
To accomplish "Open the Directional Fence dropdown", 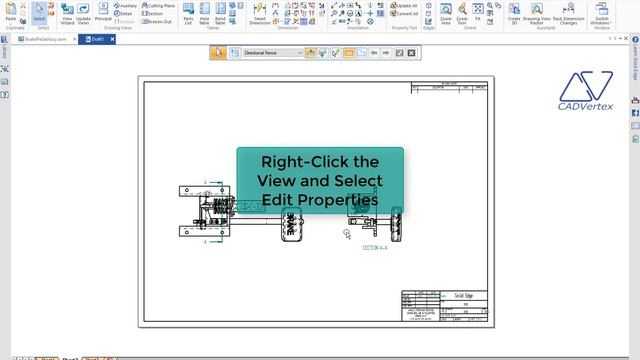I will click(x=273, y=53).
